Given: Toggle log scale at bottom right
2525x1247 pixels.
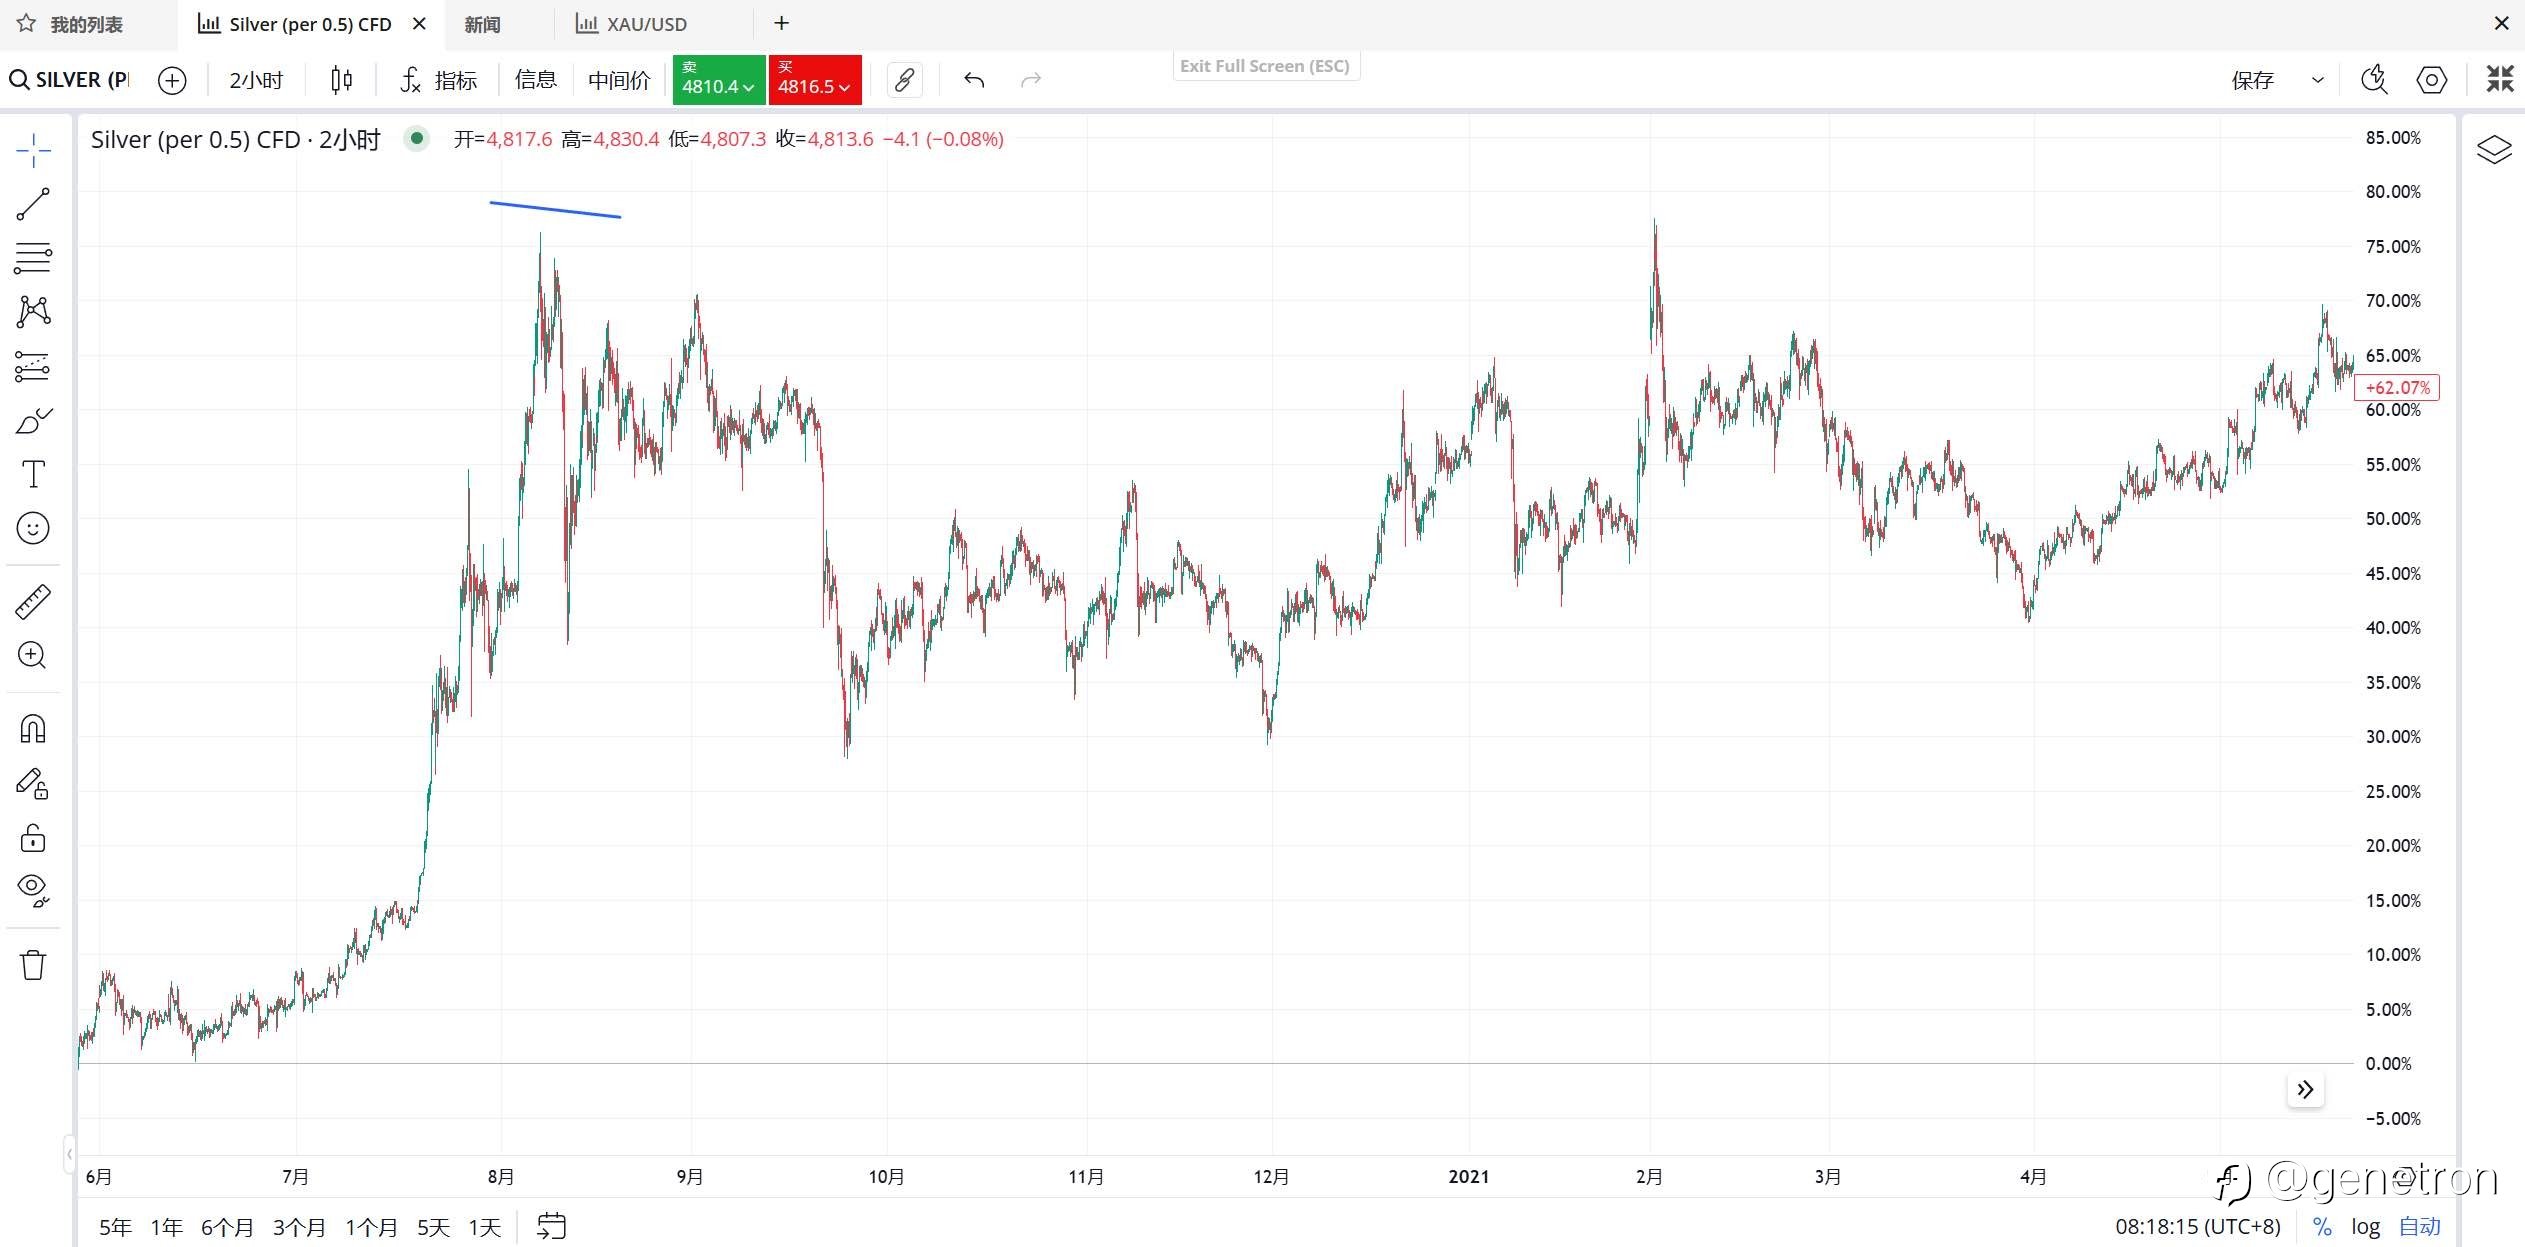Looking at the screenshot, I should pos(2365,1226).
